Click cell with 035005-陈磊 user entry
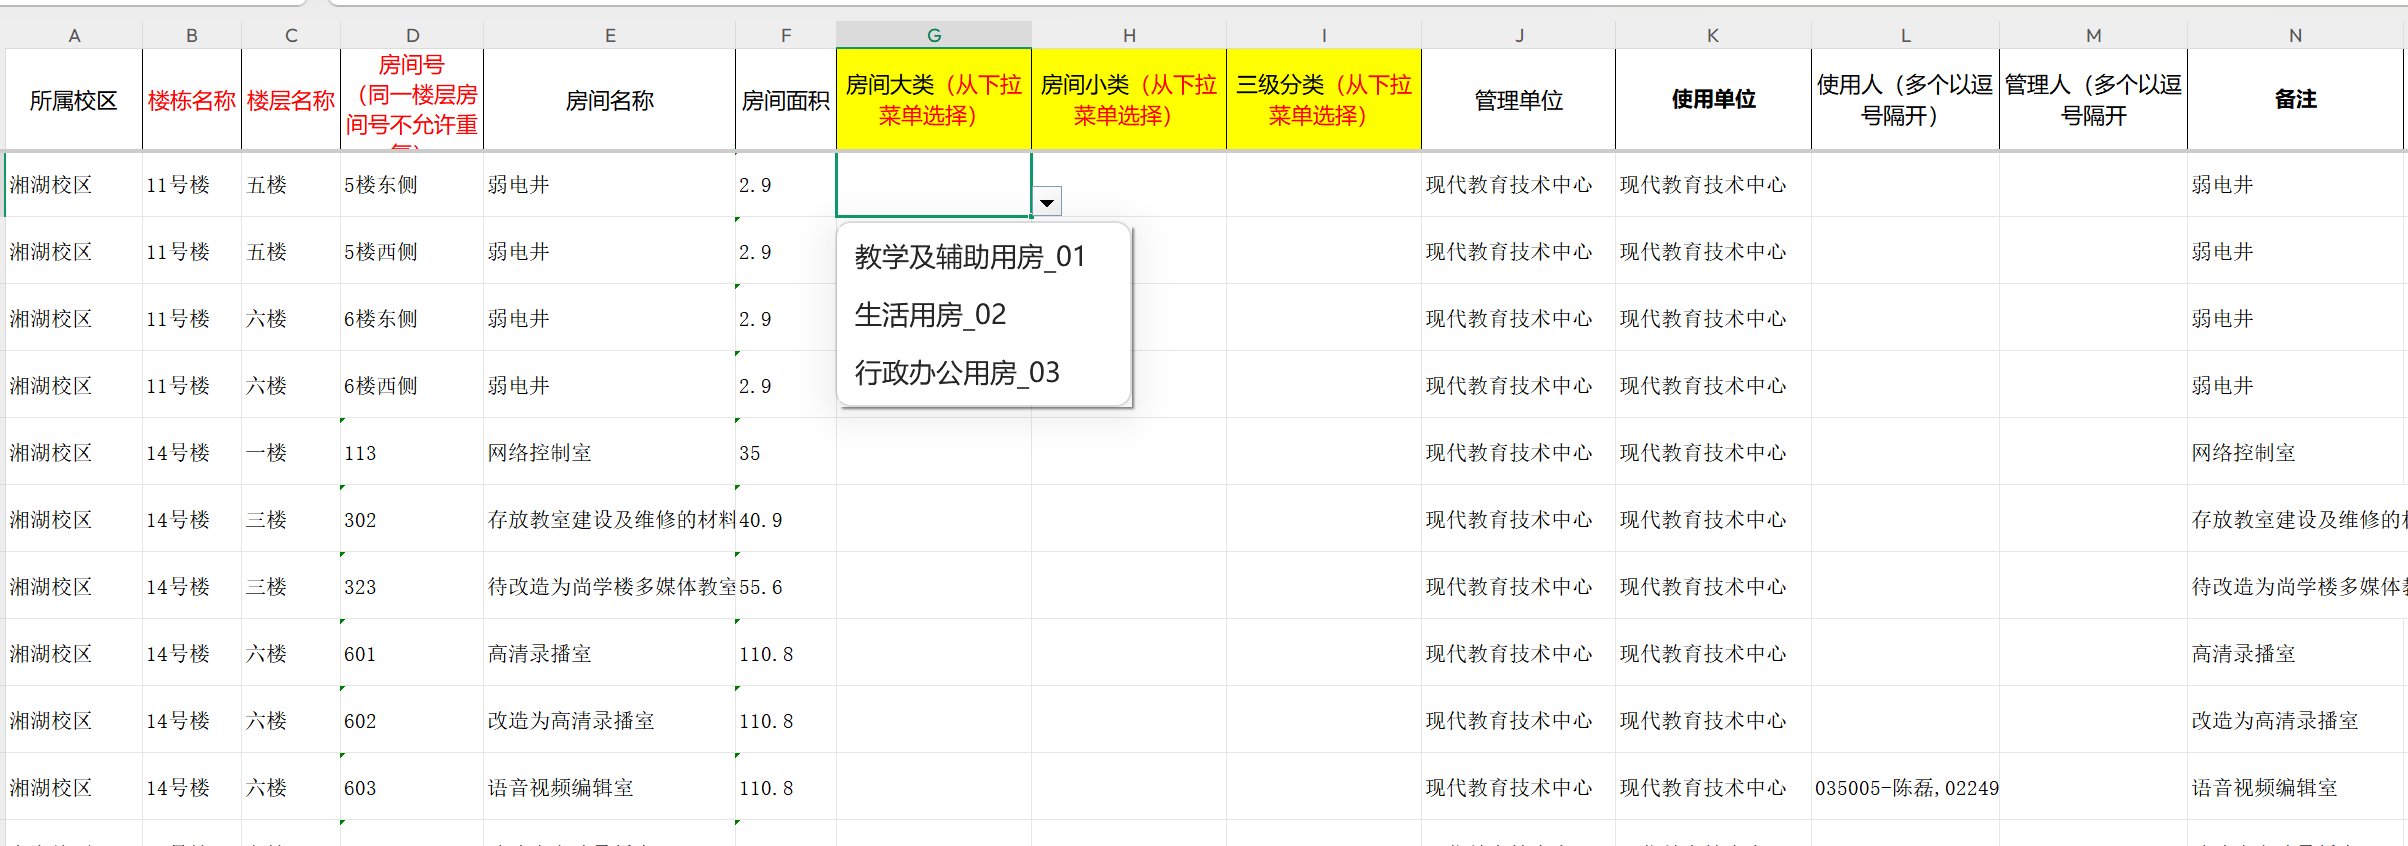2408x846 pixels. coord(1905,788)
